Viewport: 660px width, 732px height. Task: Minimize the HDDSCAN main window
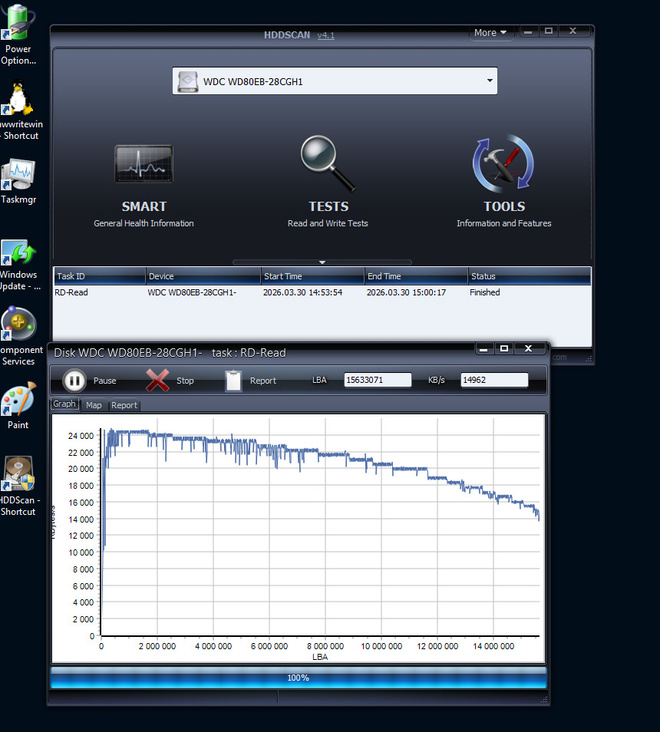click(528, 32)
